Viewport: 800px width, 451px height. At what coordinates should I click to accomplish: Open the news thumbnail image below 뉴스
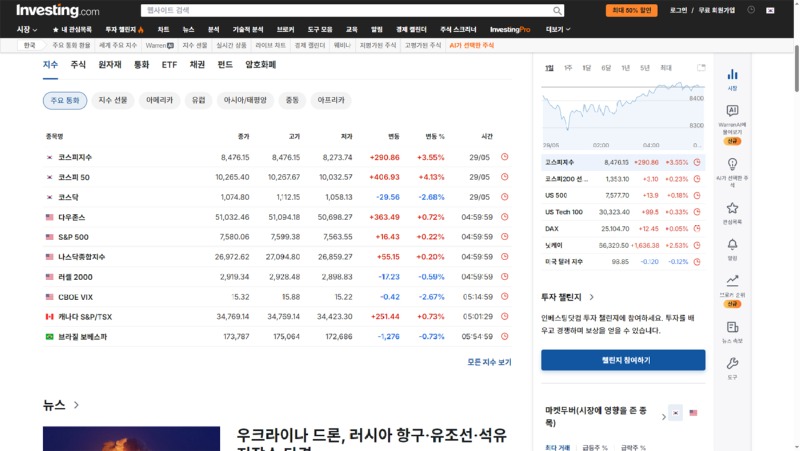pos(131,439)
